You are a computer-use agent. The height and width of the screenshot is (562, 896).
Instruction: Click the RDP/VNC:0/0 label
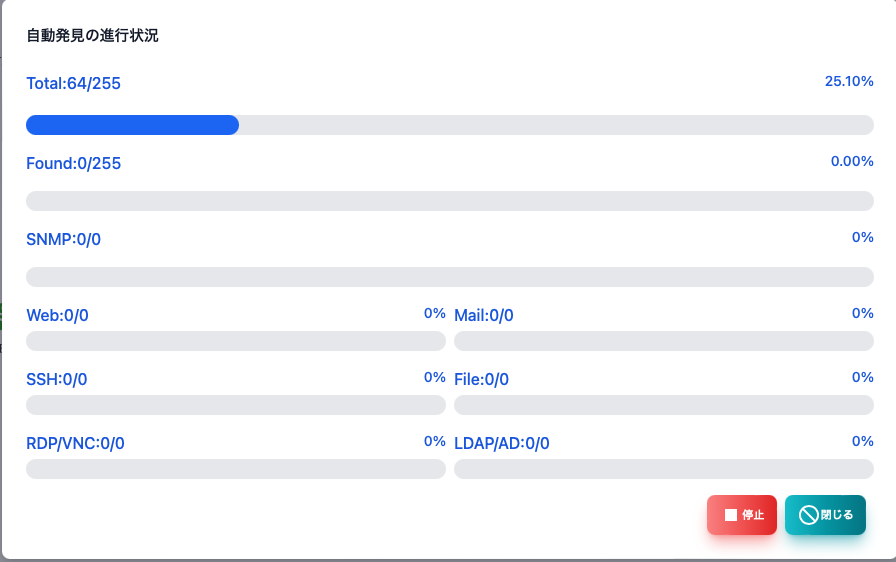point(75,443)
